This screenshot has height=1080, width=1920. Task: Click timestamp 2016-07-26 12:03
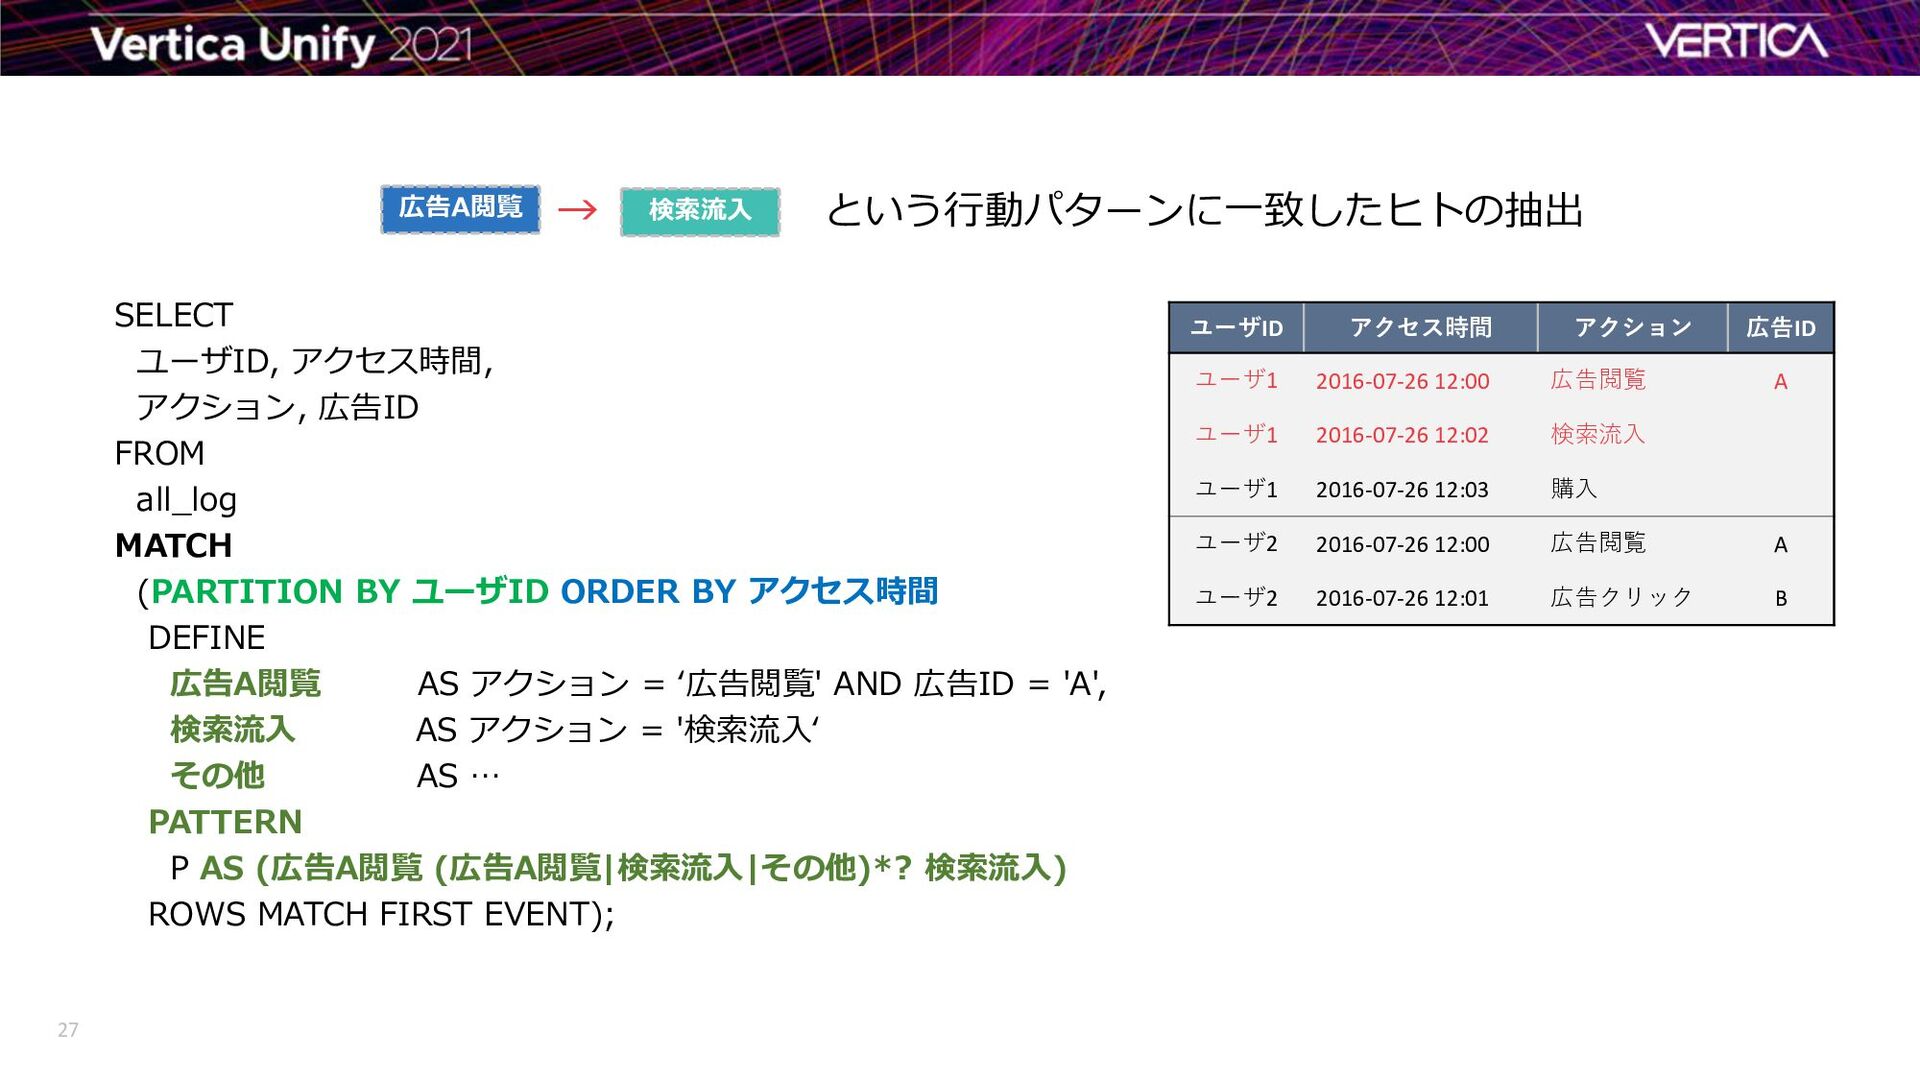pos(1402,490)
